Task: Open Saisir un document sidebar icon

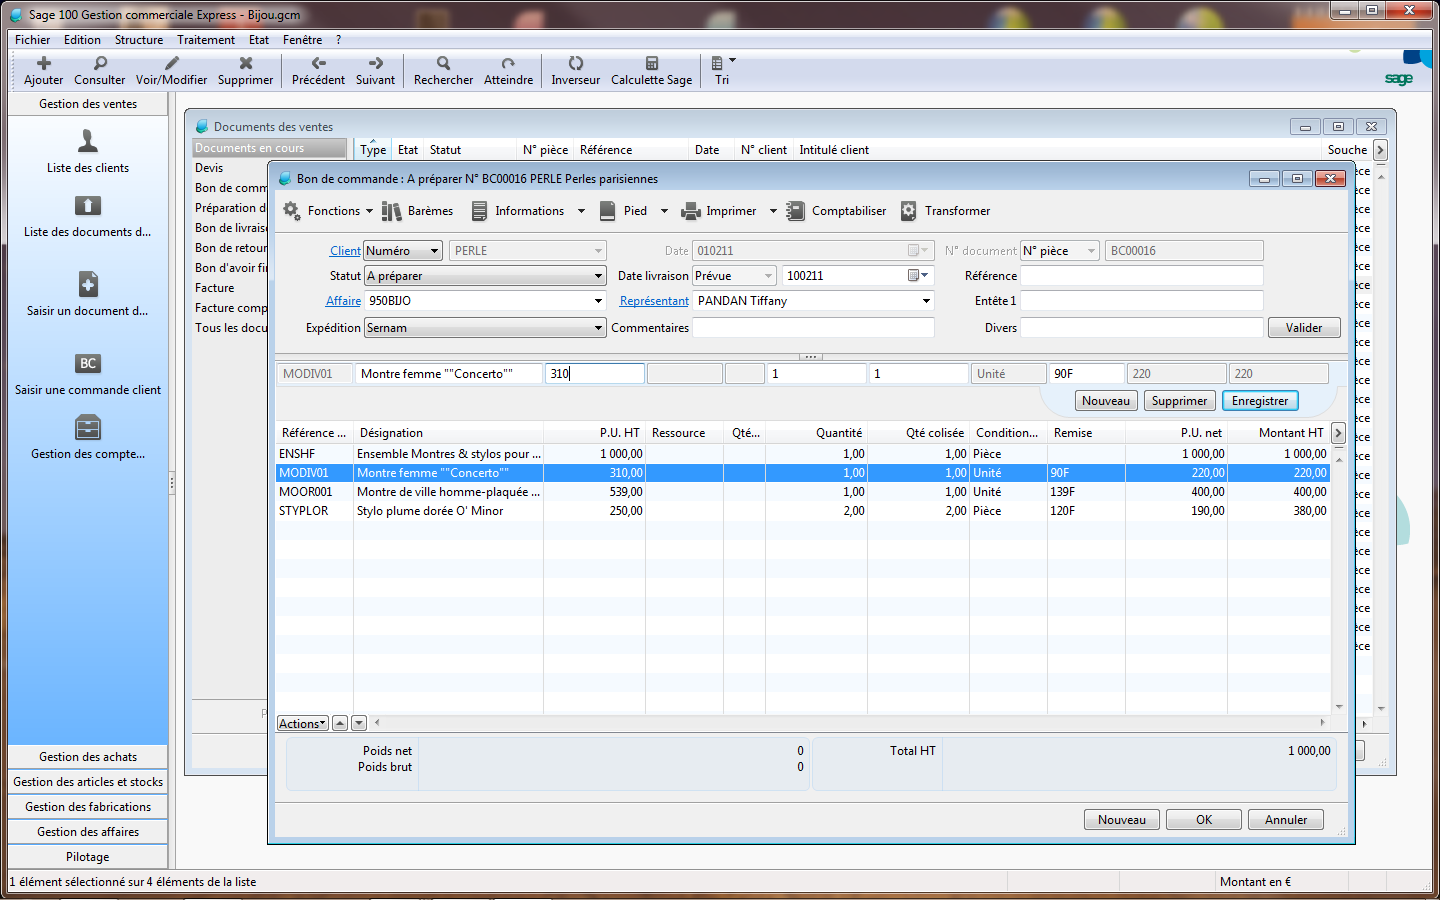Action: (x=88, y=284)
